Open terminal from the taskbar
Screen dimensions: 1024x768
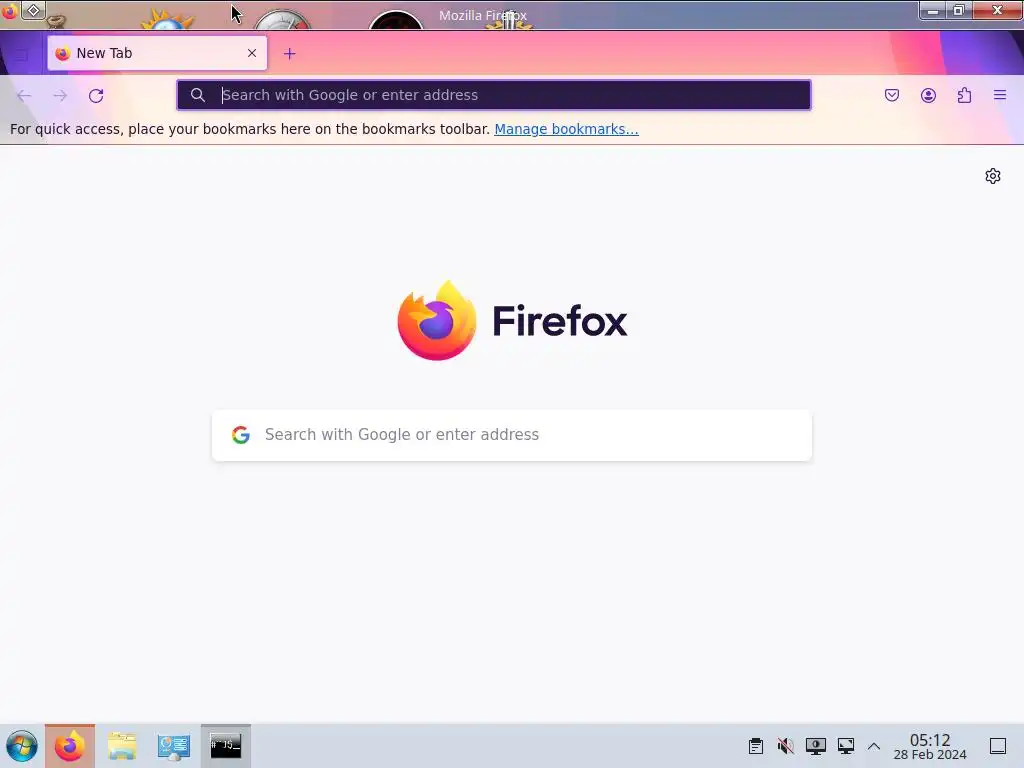click(x=226, y=746)
